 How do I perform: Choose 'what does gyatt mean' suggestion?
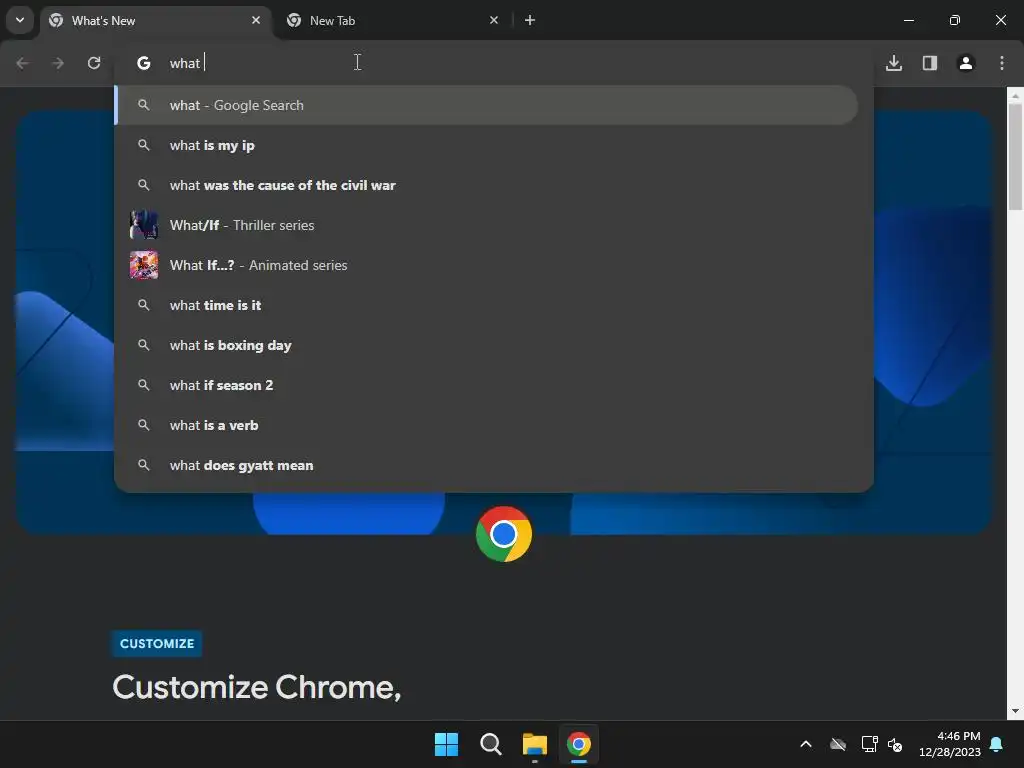pyautogui.click(x=486, y=465)
